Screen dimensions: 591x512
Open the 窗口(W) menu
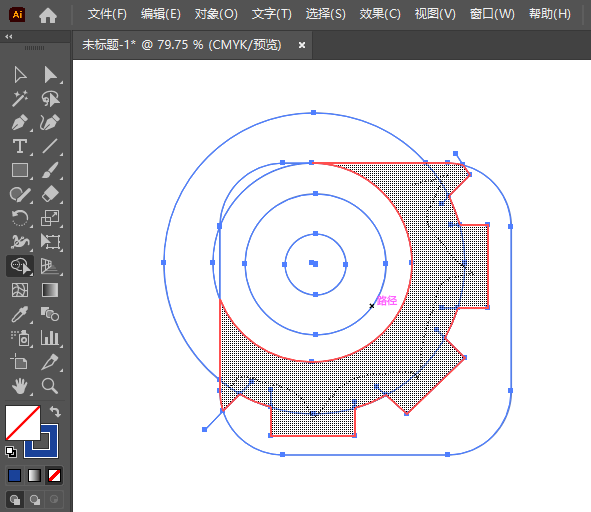click(x=492, y=14)
